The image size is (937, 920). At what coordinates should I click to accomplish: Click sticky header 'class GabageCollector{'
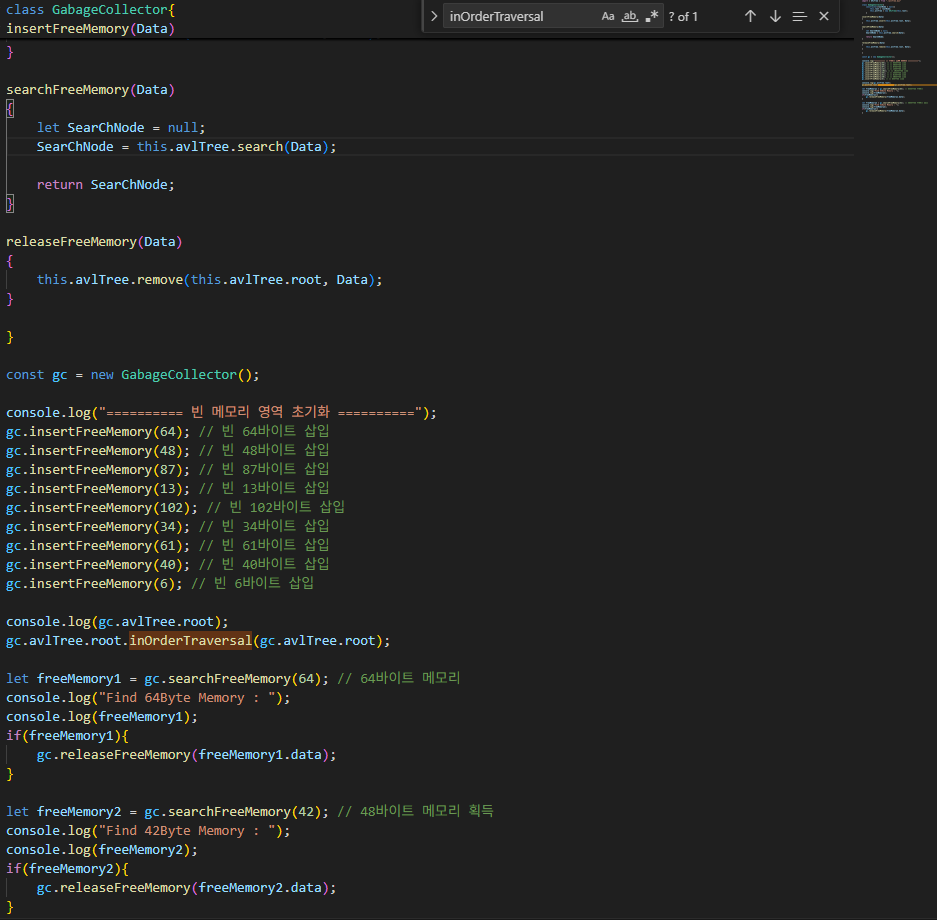click(x=90, y=10)
